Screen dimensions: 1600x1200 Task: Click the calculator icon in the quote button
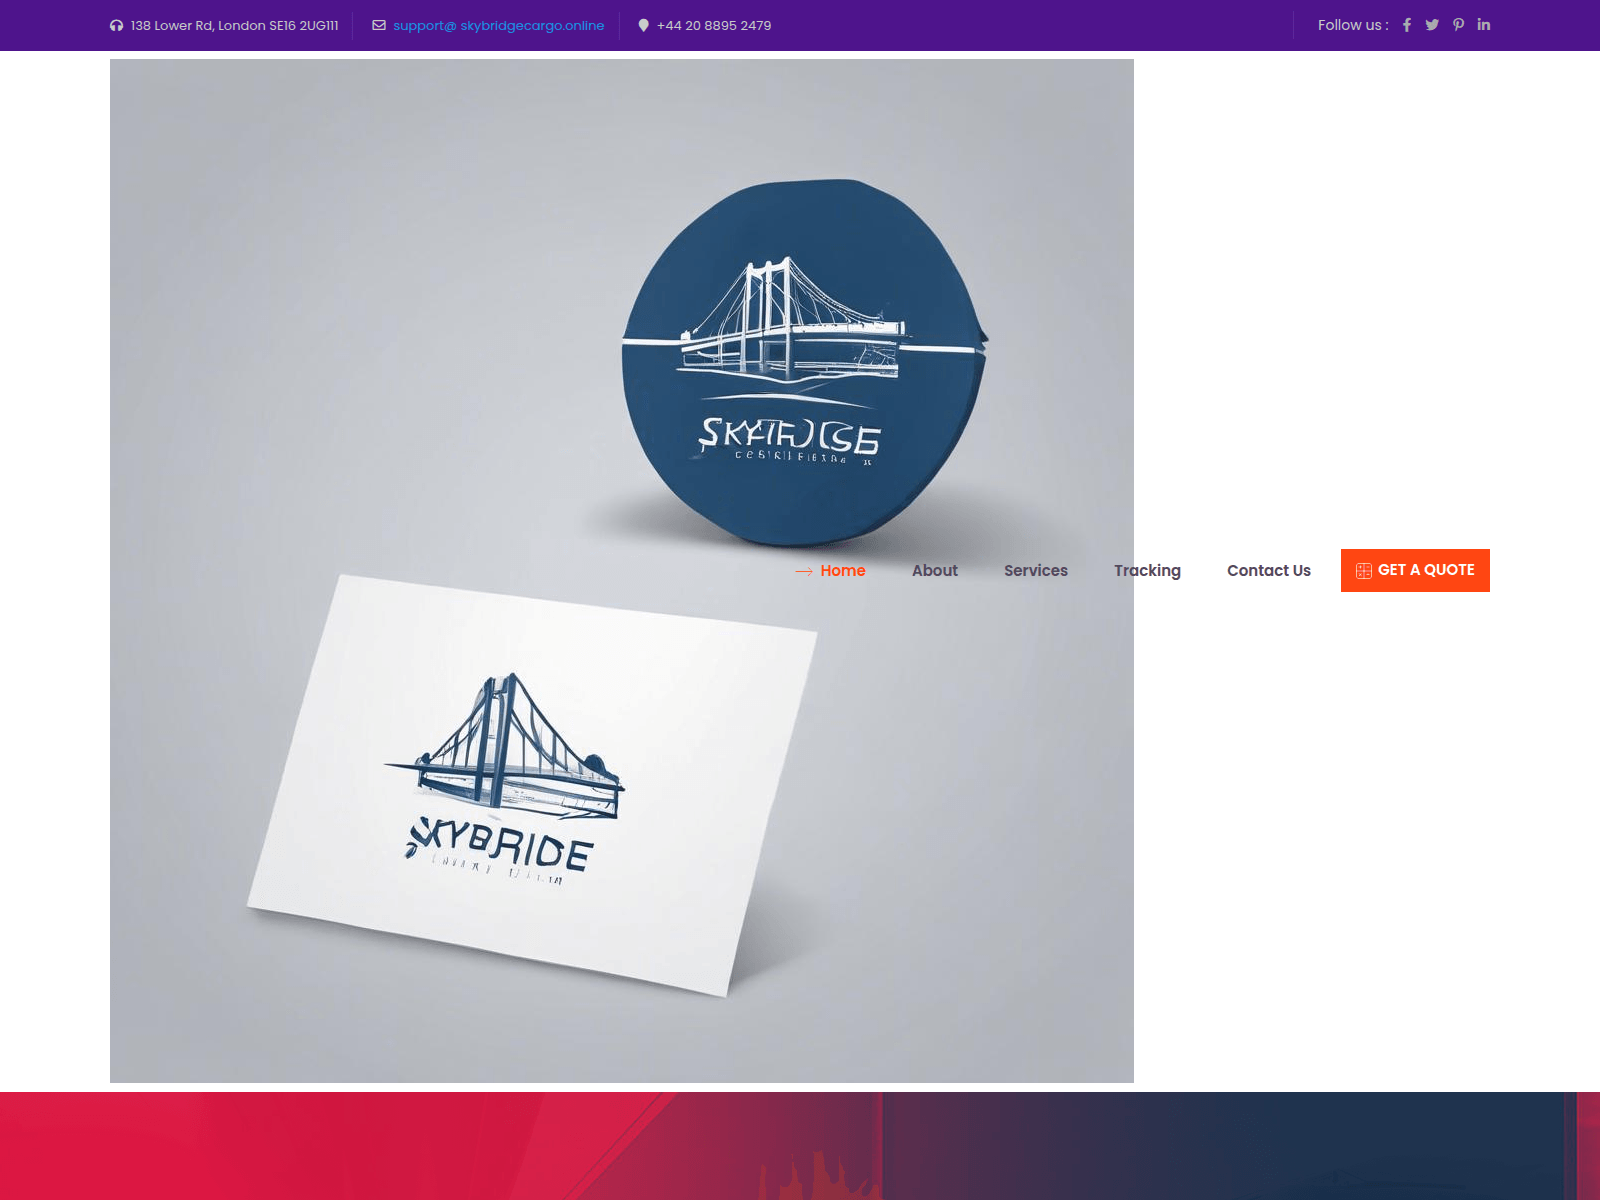pyautogui.click(x=1363, y=571)
